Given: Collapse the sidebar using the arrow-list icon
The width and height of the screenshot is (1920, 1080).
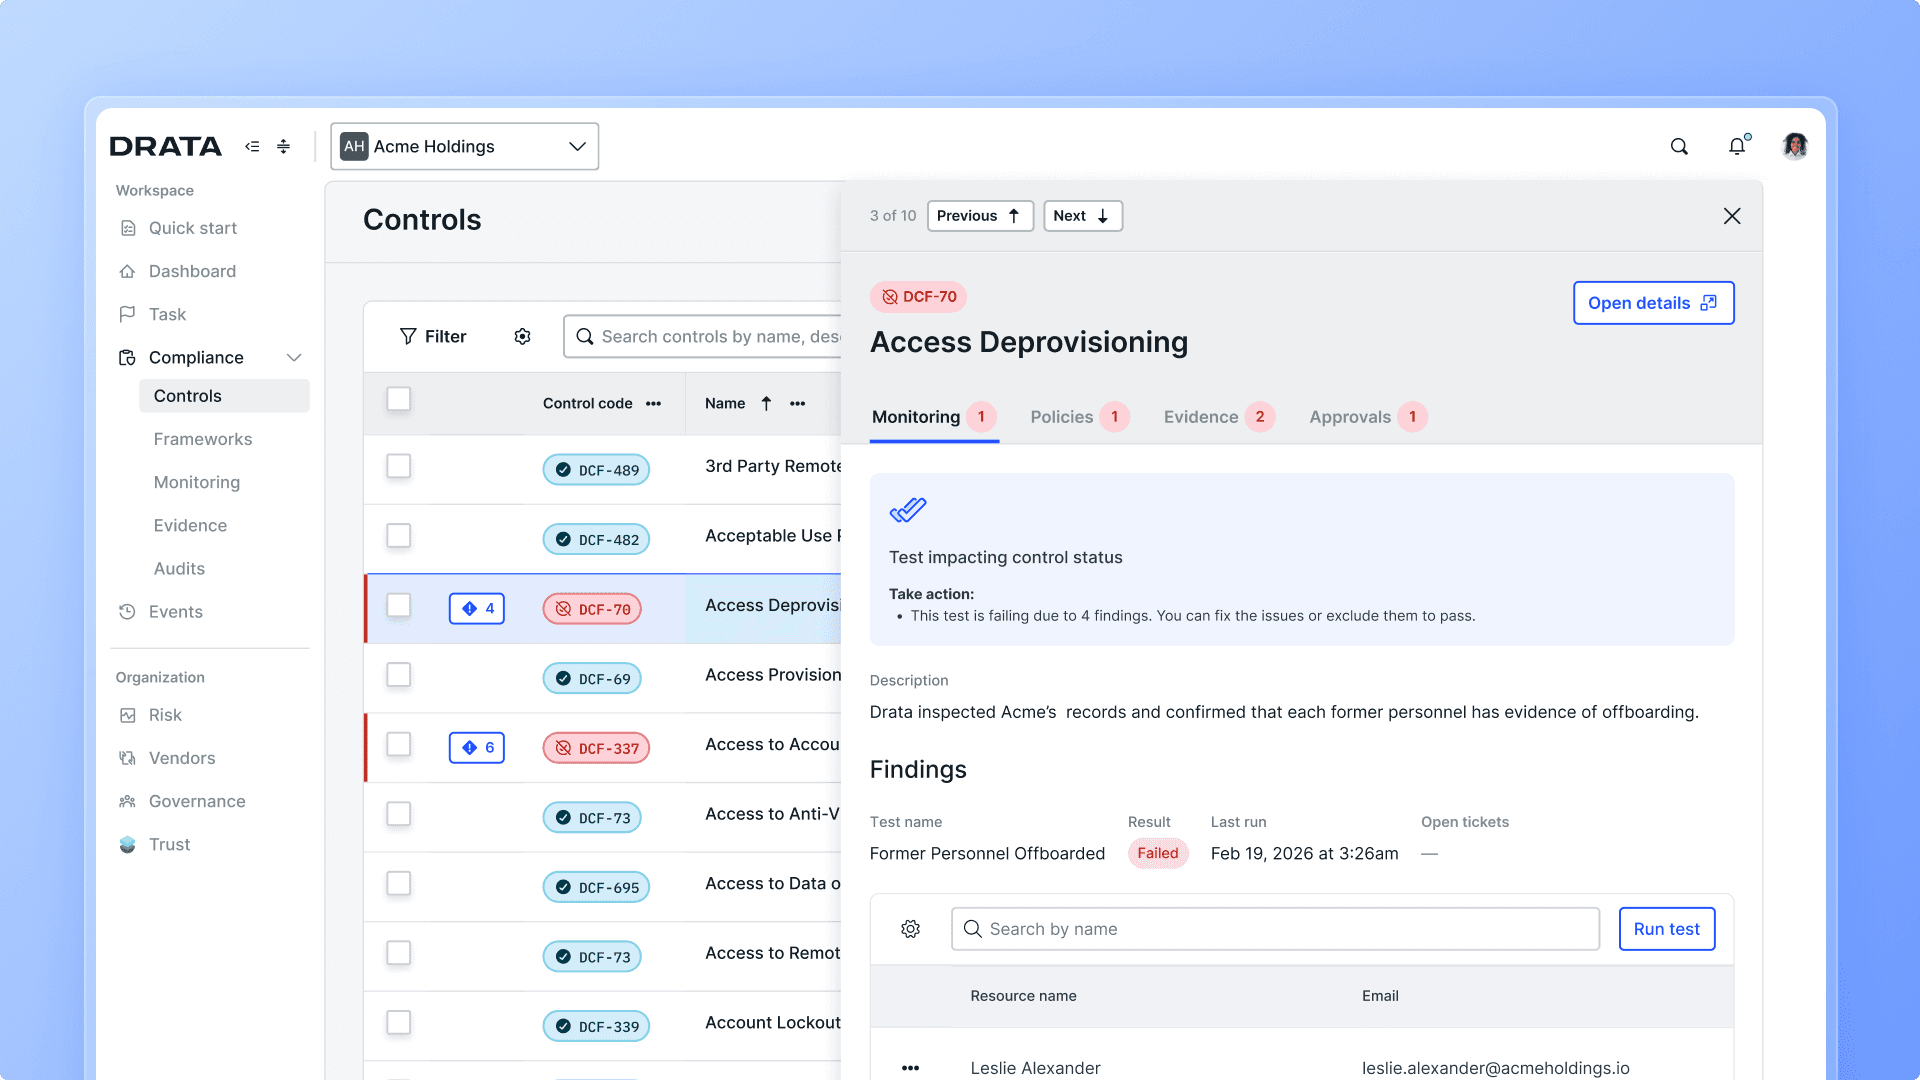Looking at the screenshot, I should 252,146.
